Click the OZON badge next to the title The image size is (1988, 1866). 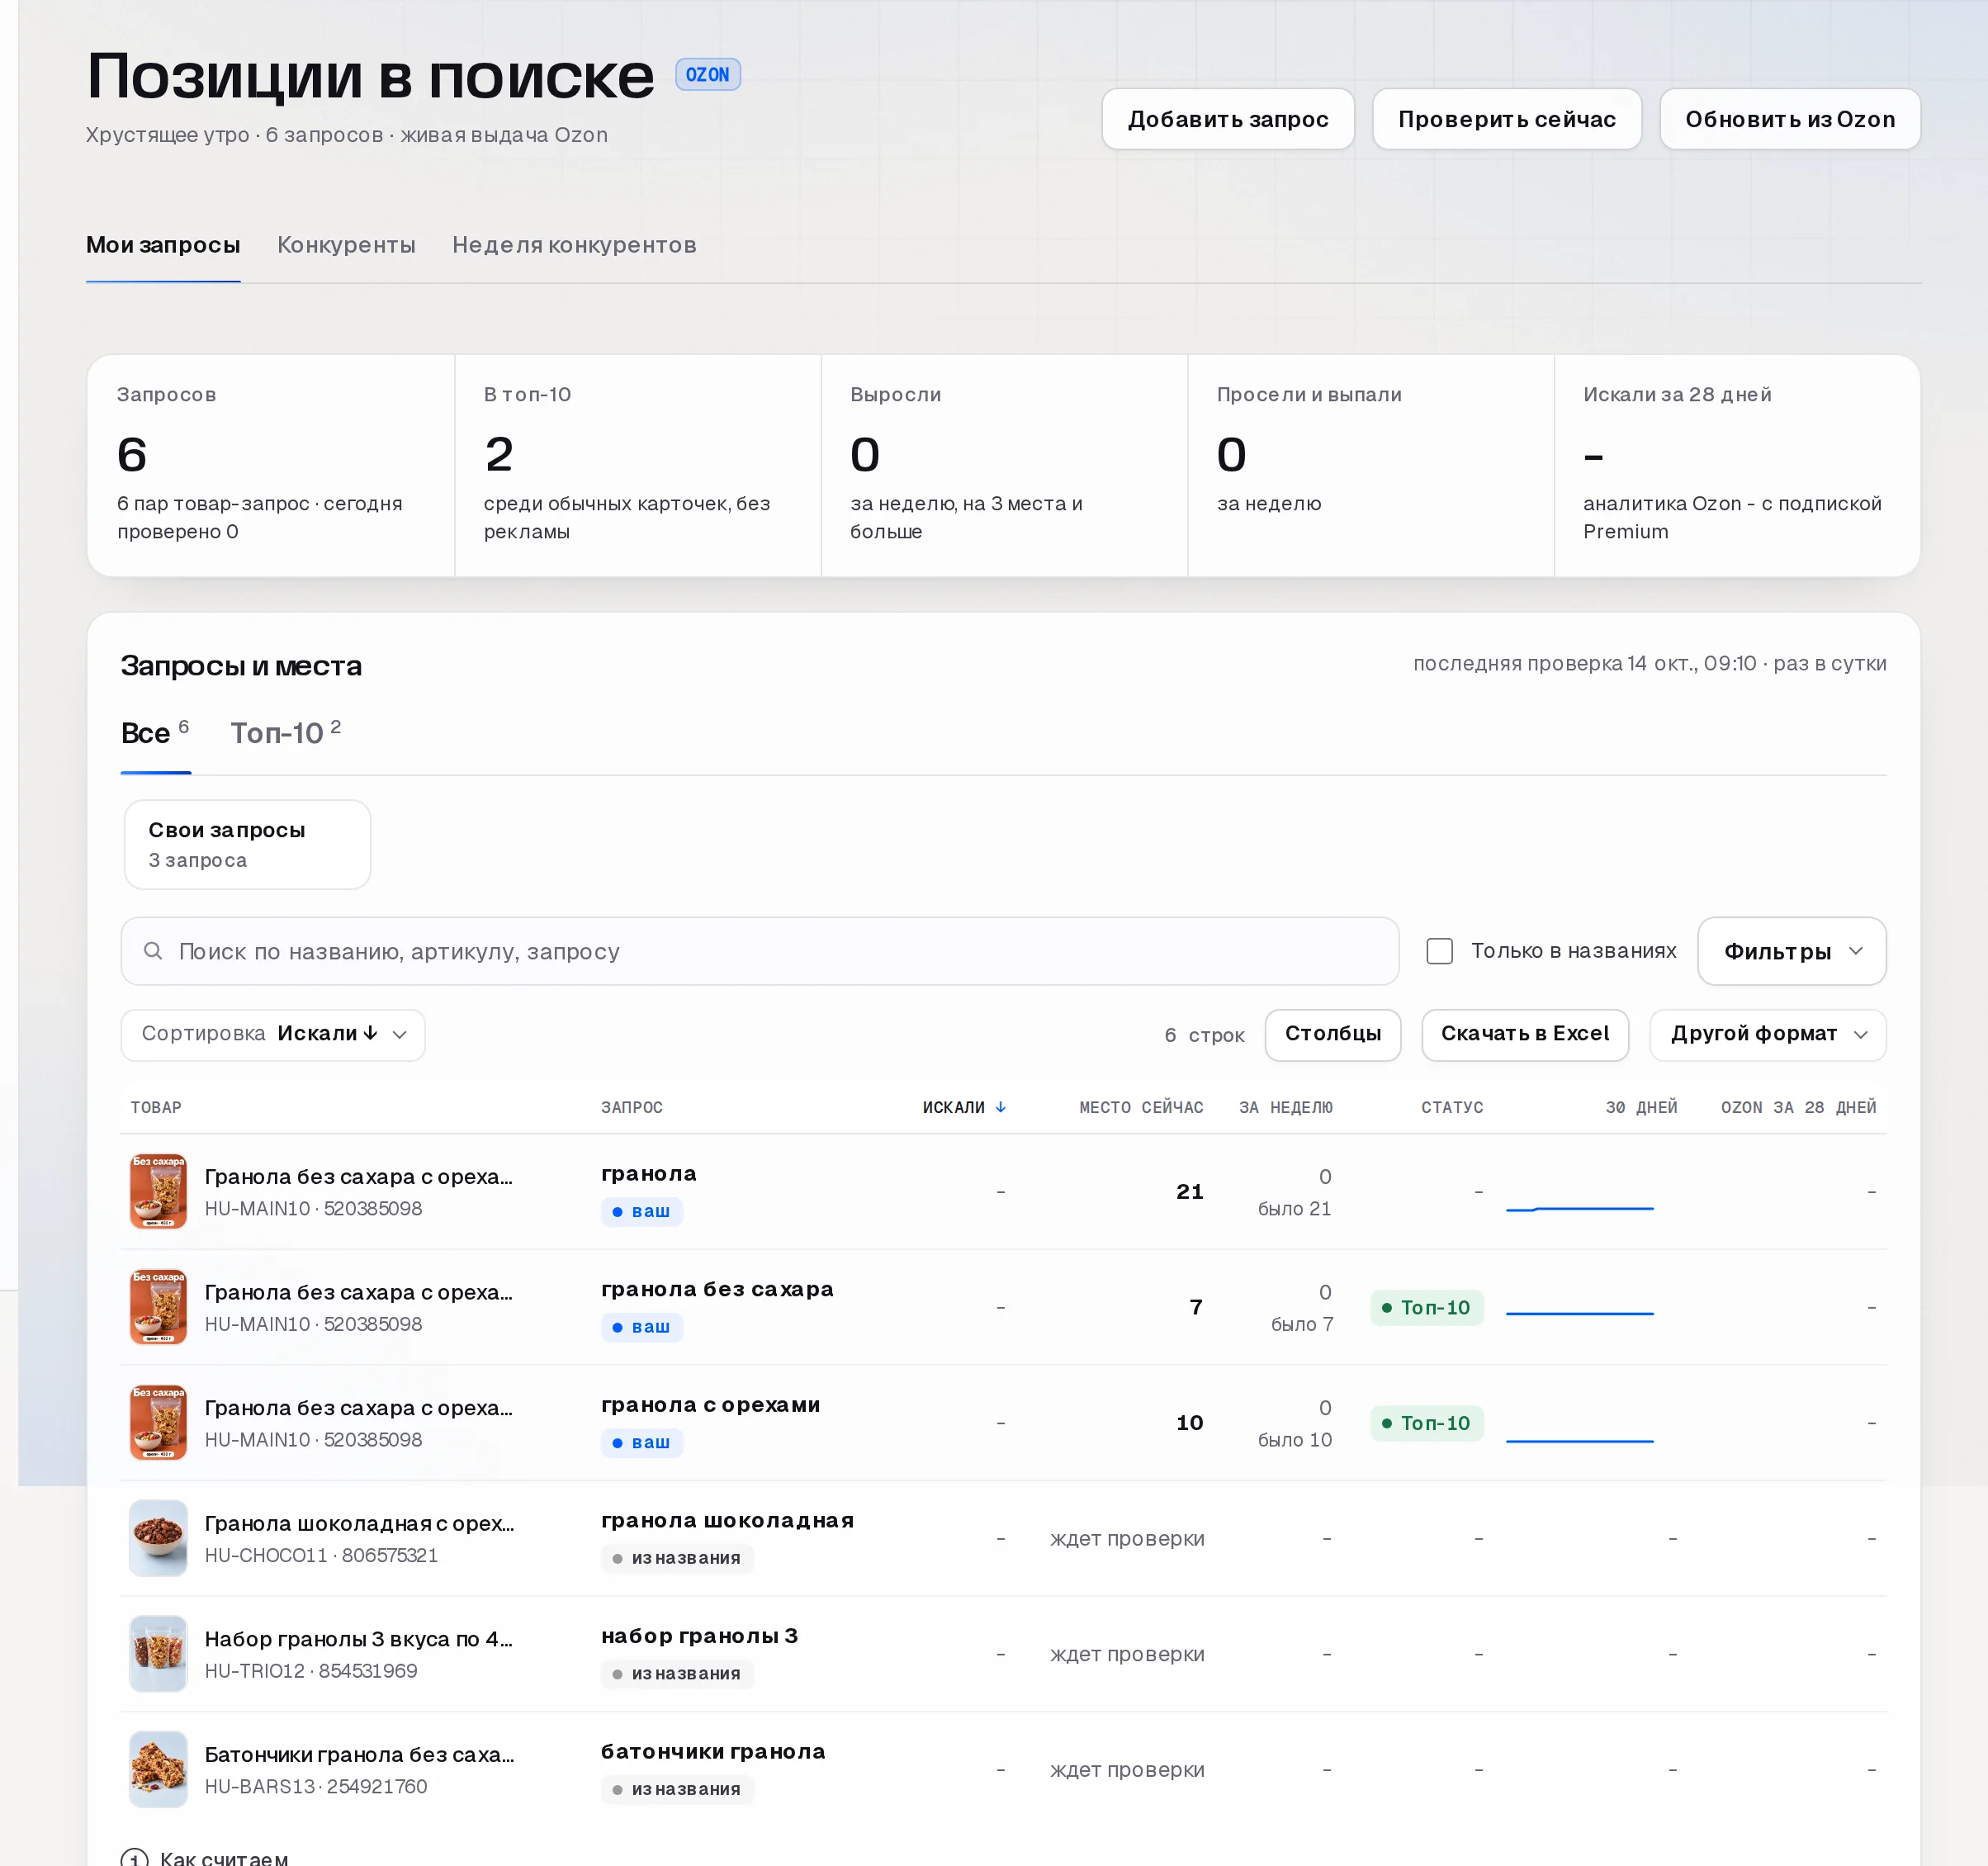click(x=707, y=75)
